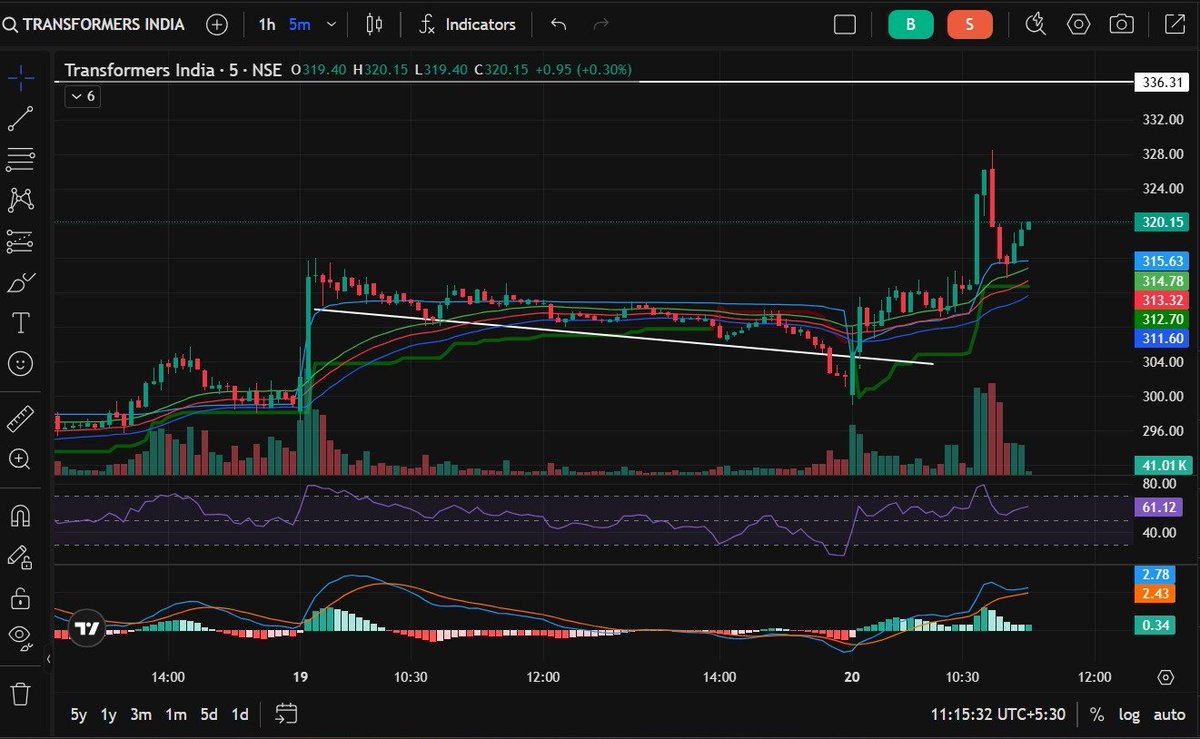Click the red 313.32 indicator label
1200x739 pixels.
tap(1160, 300)
